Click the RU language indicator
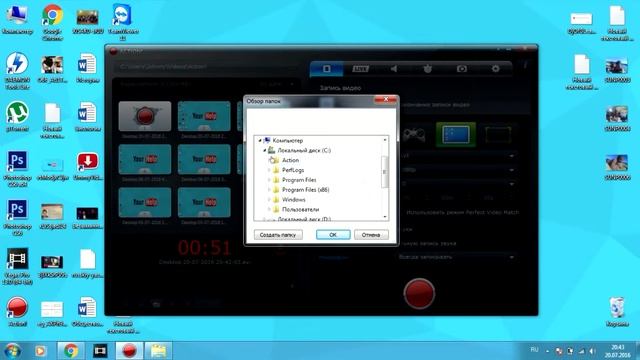640x360 pixels. 534,350
